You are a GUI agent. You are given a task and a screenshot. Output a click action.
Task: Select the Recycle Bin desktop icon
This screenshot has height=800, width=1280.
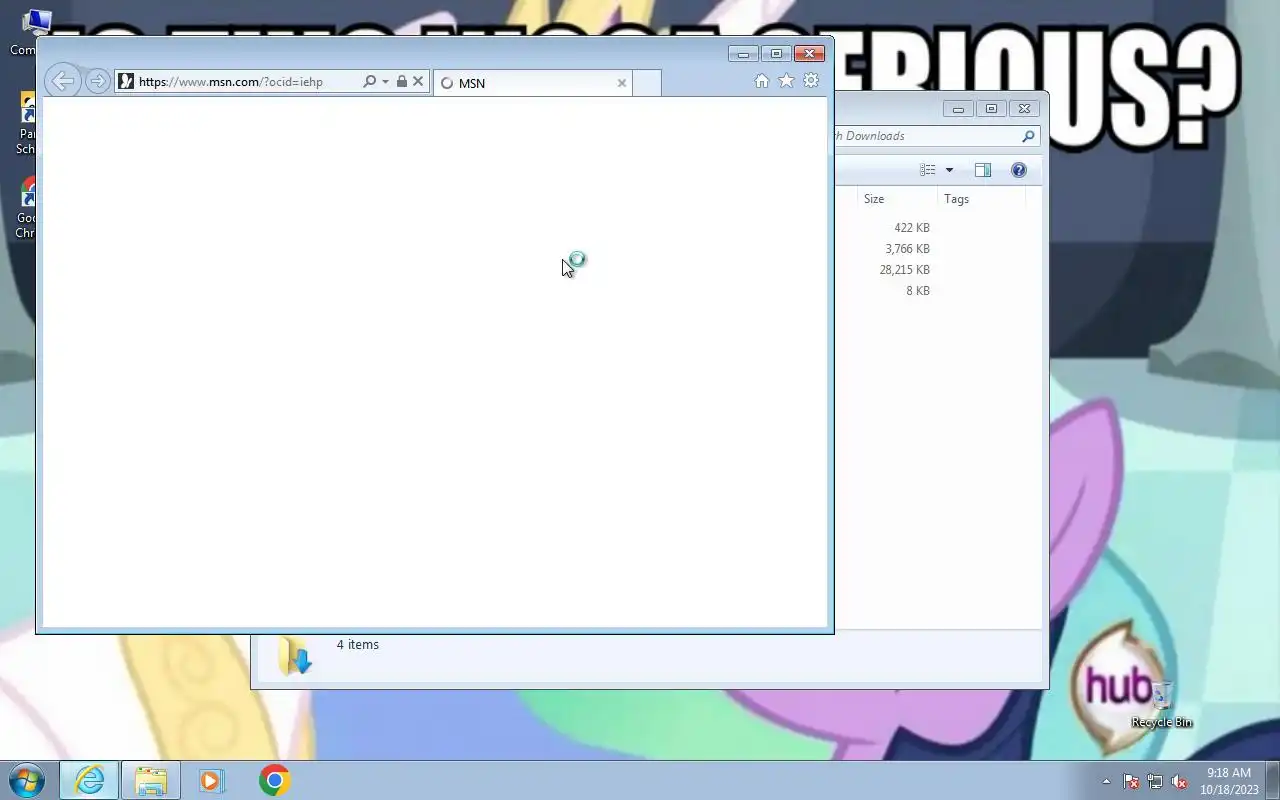1162,704
